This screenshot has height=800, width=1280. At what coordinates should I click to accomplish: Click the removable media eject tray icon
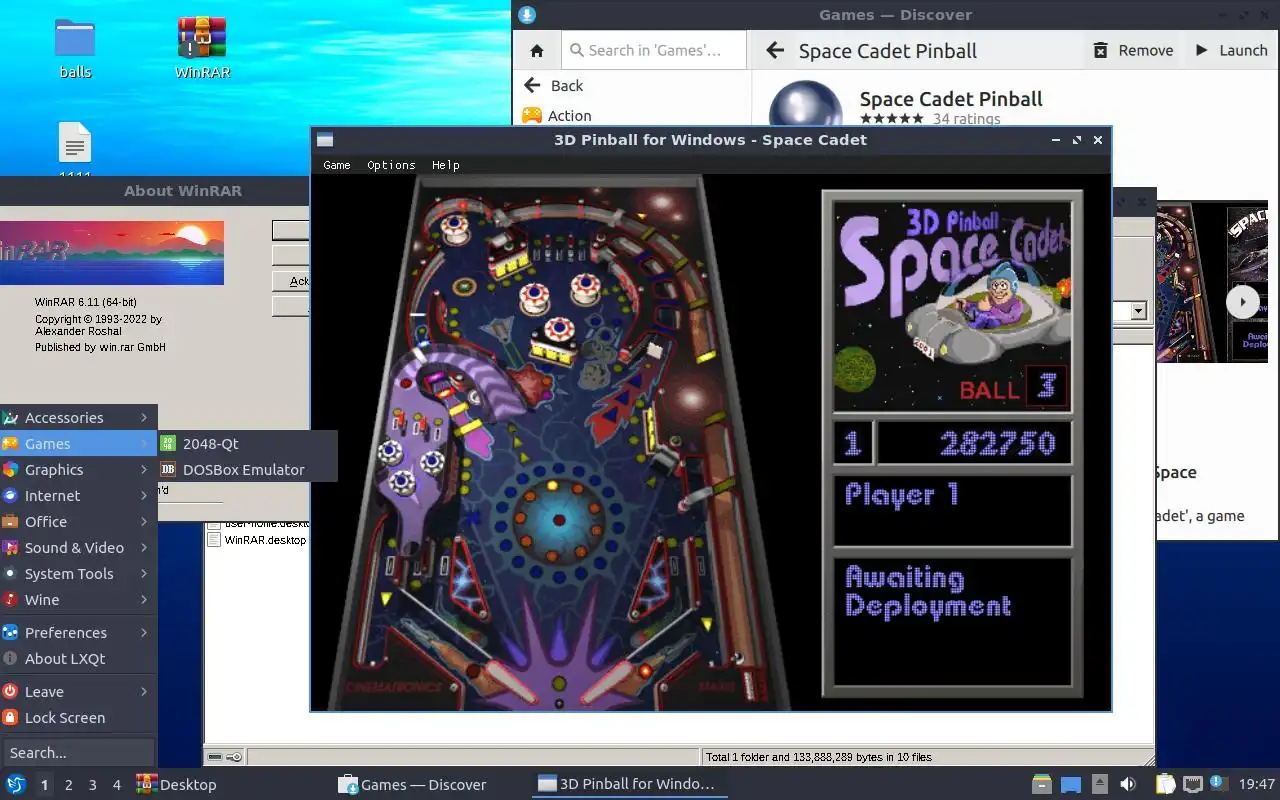tap(1099, 784)
